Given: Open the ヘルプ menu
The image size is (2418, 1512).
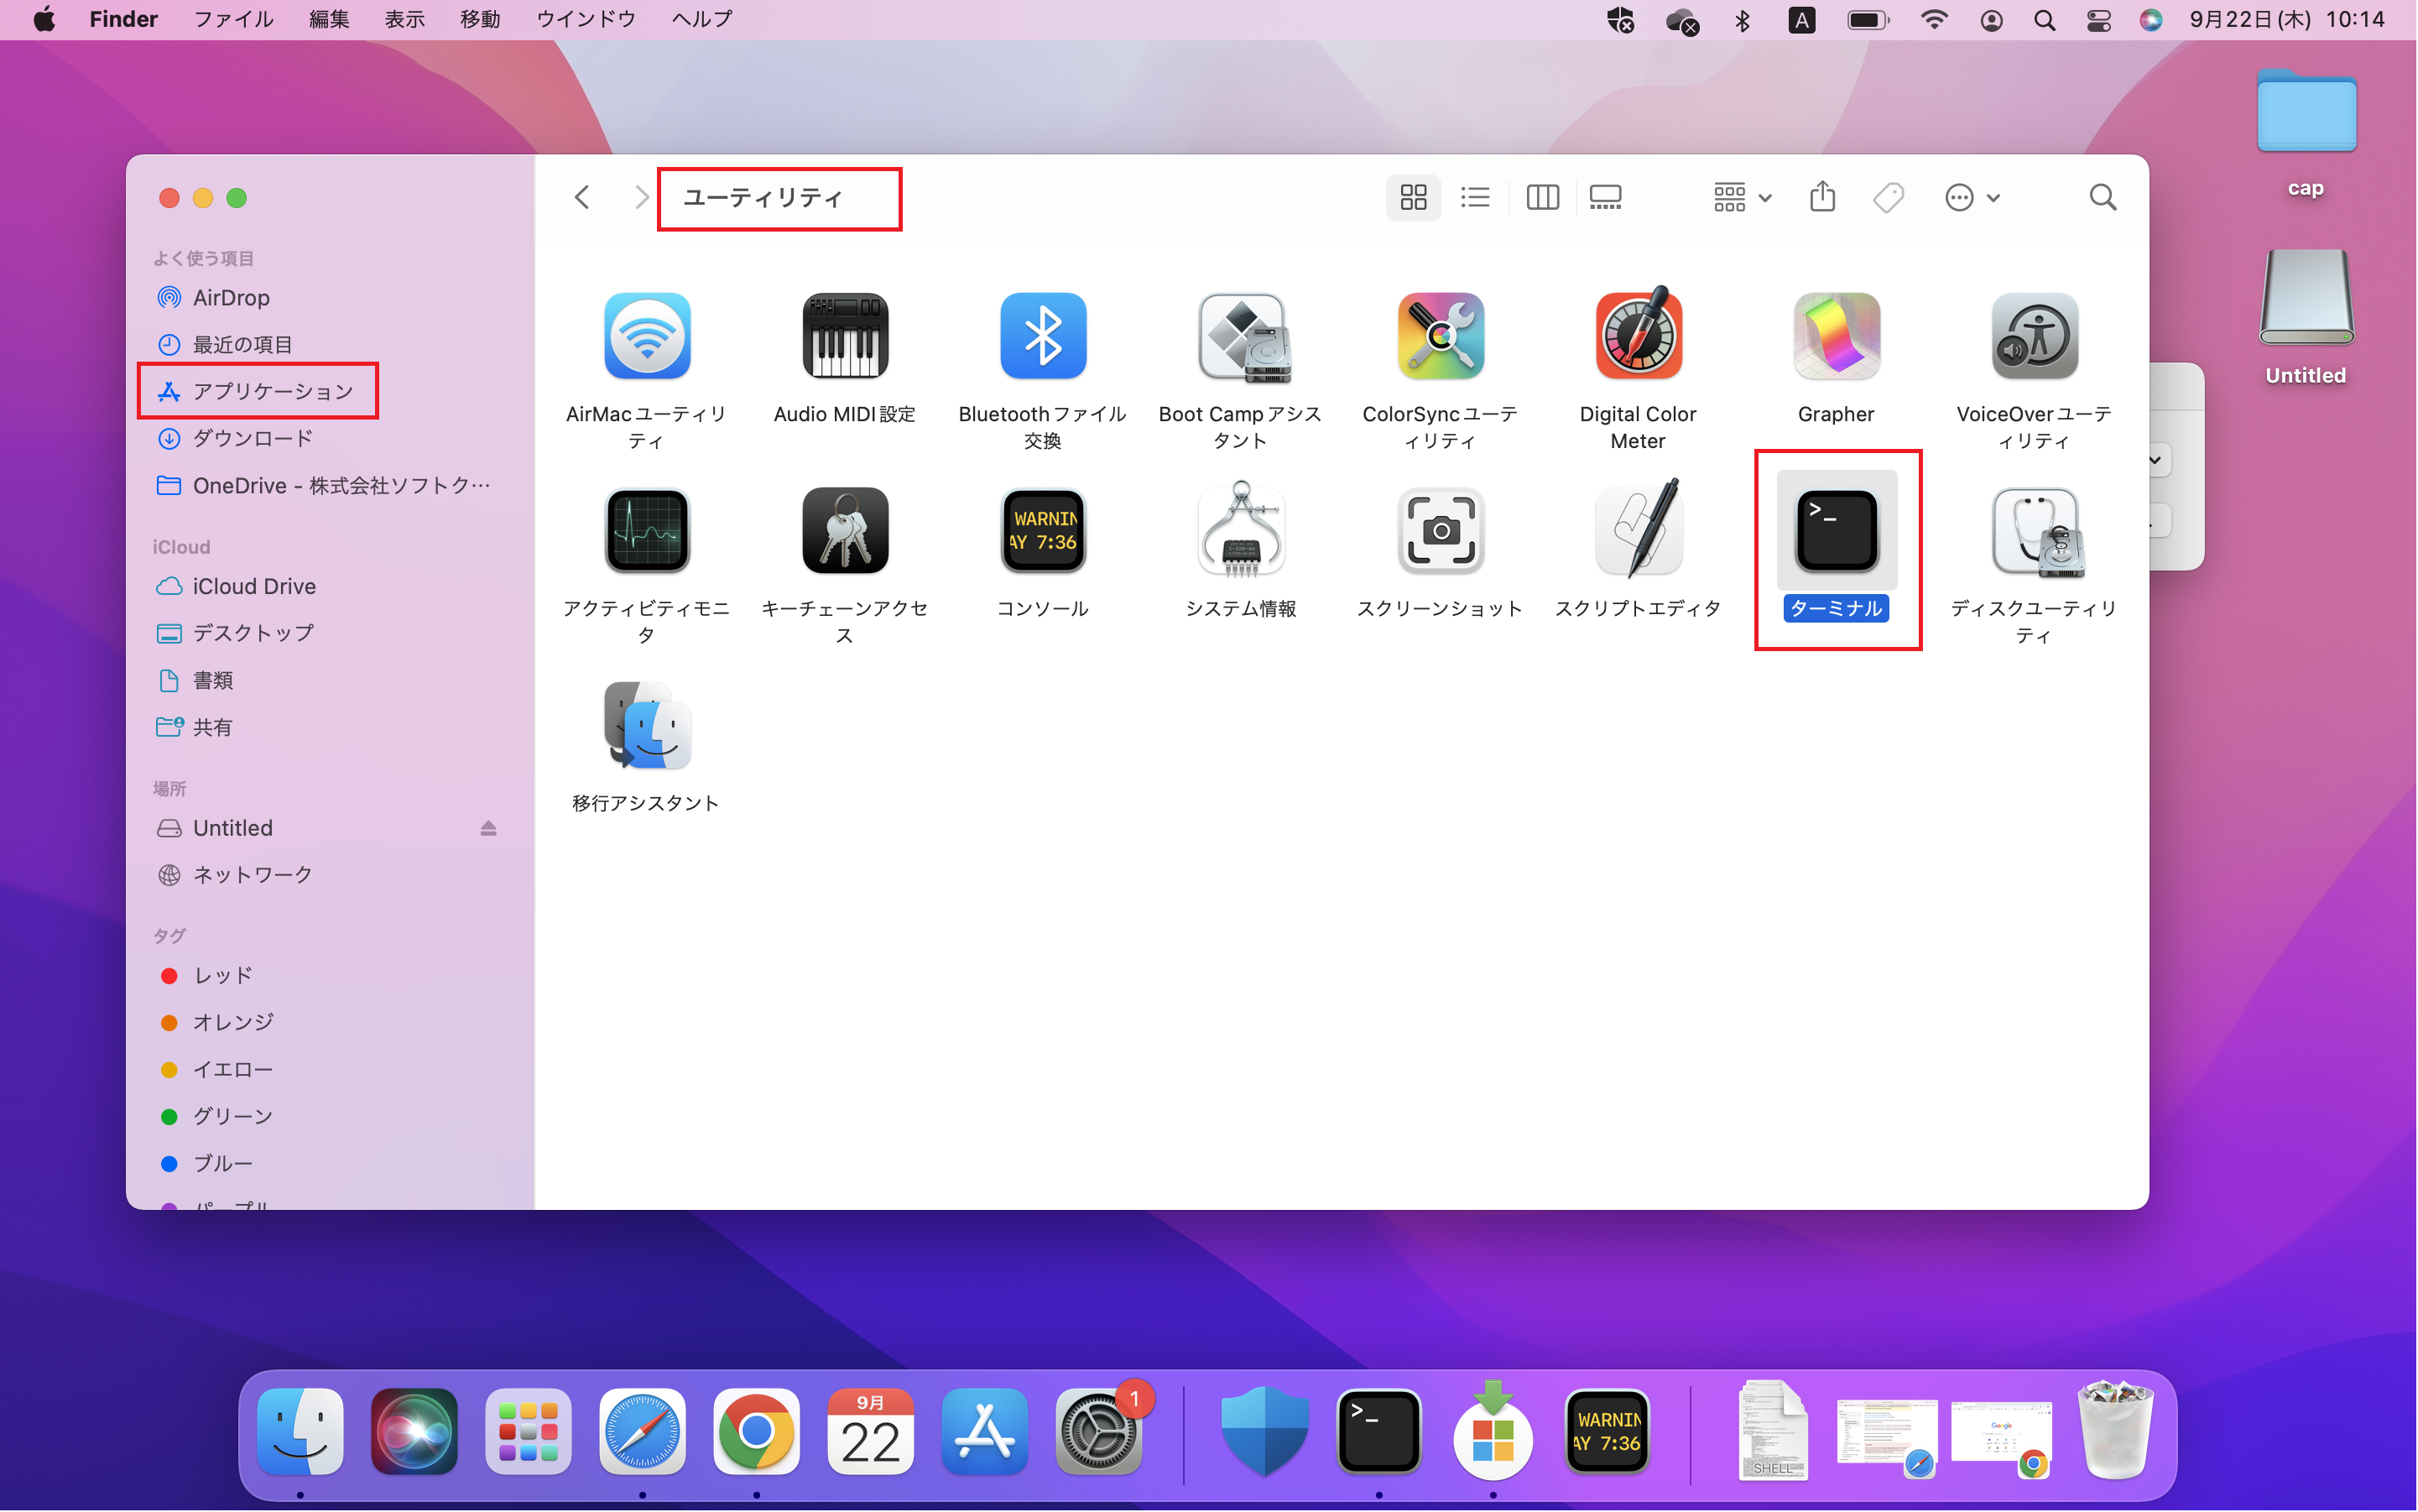Looking at the screenshot, I should [702, 19].
